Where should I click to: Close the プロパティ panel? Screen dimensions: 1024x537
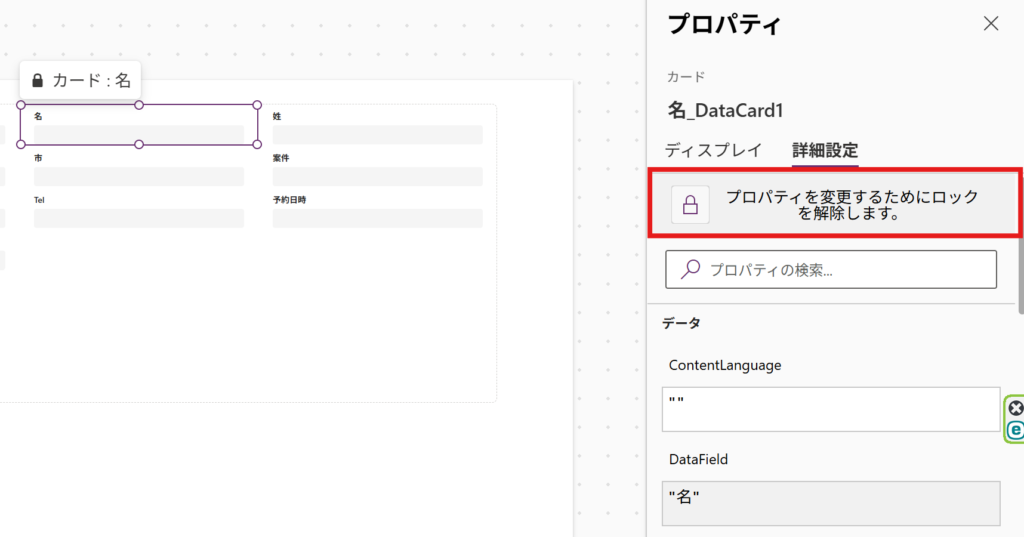pyautogui.click(x=991, y=24)
